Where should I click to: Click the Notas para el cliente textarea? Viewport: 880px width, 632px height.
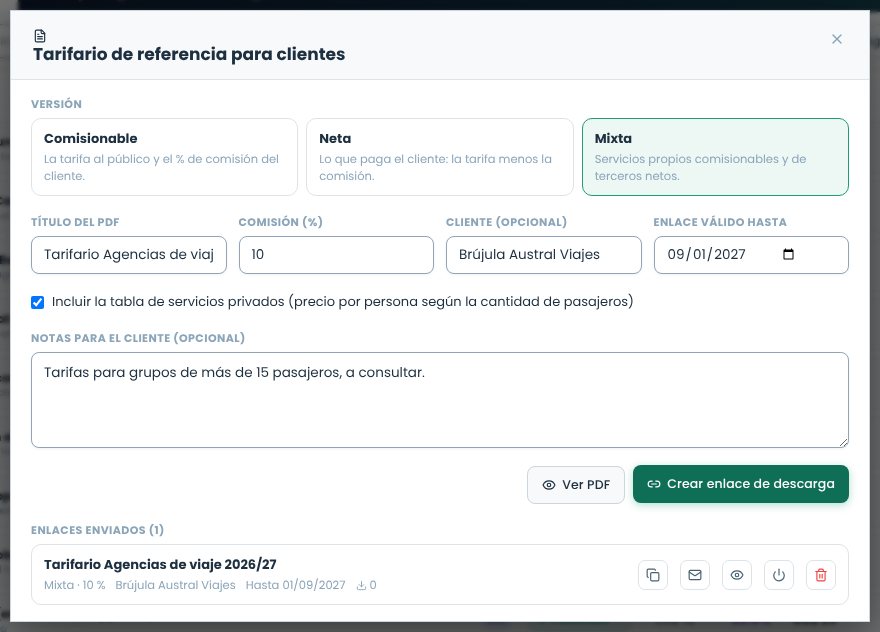440,400
